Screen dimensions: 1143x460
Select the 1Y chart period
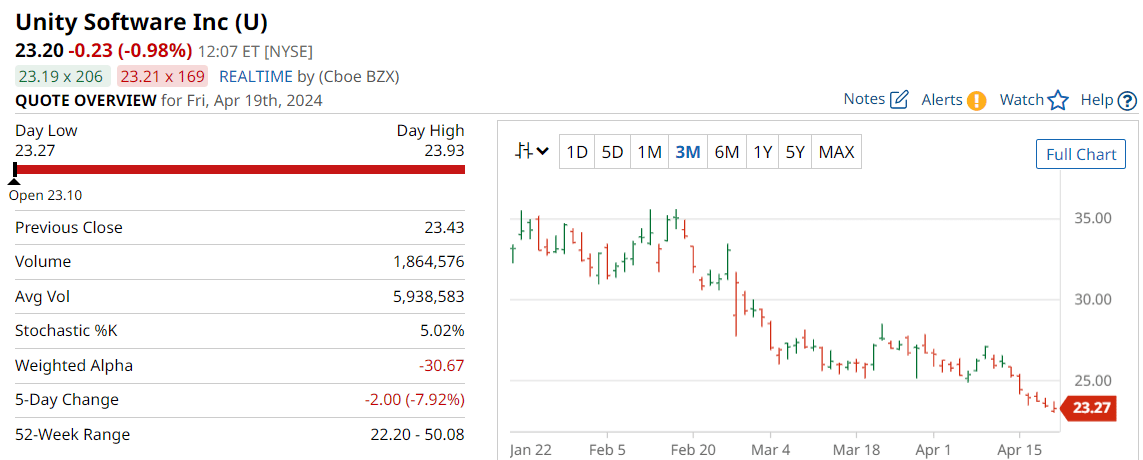[x=762, y=152]
